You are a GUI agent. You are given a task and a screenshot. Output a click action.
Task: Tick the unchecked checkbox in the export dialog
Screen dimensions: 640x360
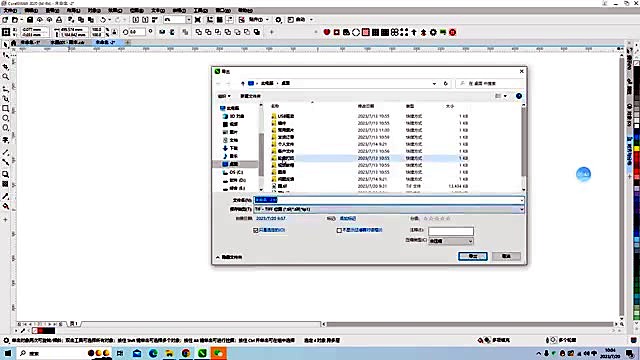point(339,230)
